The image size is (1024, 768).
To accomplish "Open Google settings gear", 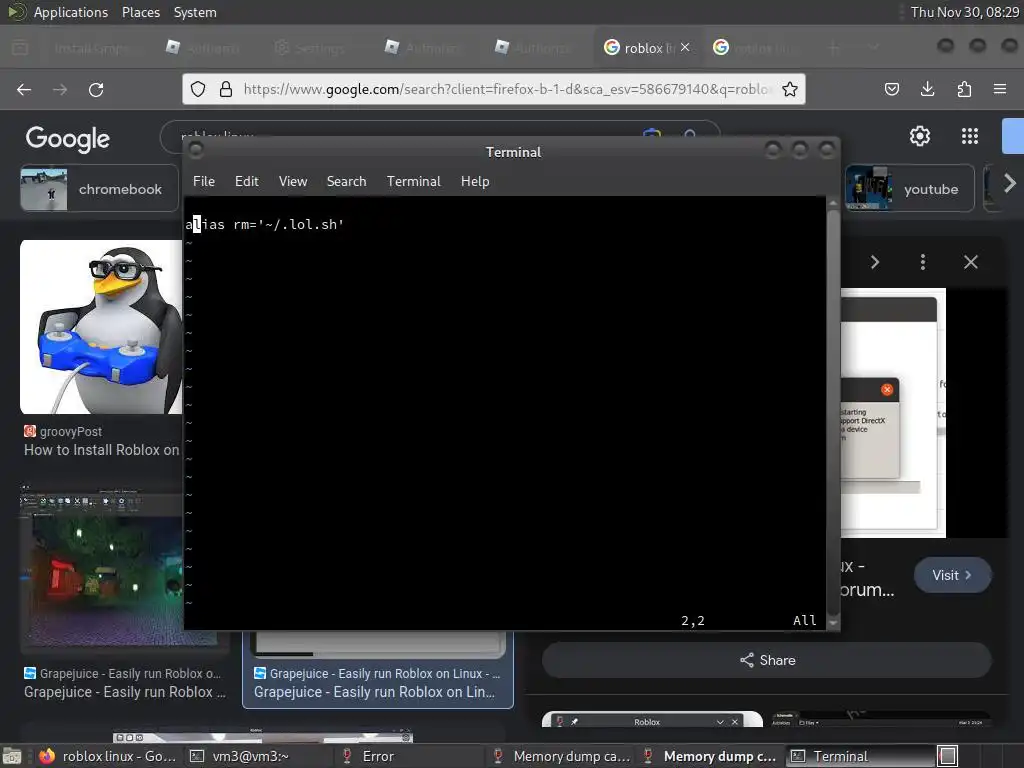I will click(x=920, y=136).
